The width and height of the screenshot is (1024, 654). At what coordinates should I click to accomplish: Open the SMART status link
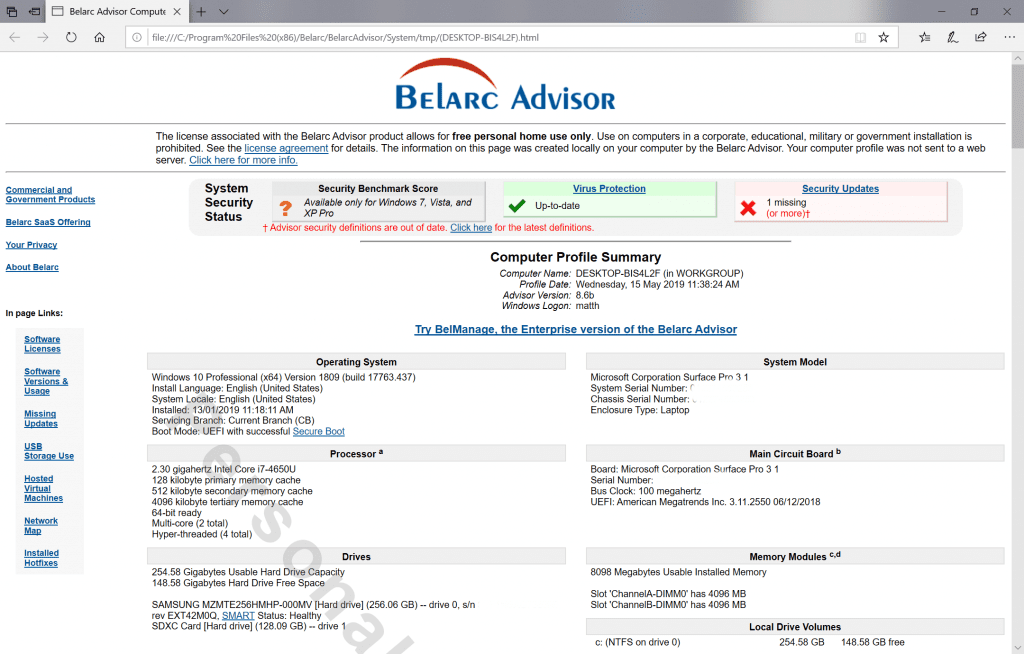point(238,616)
